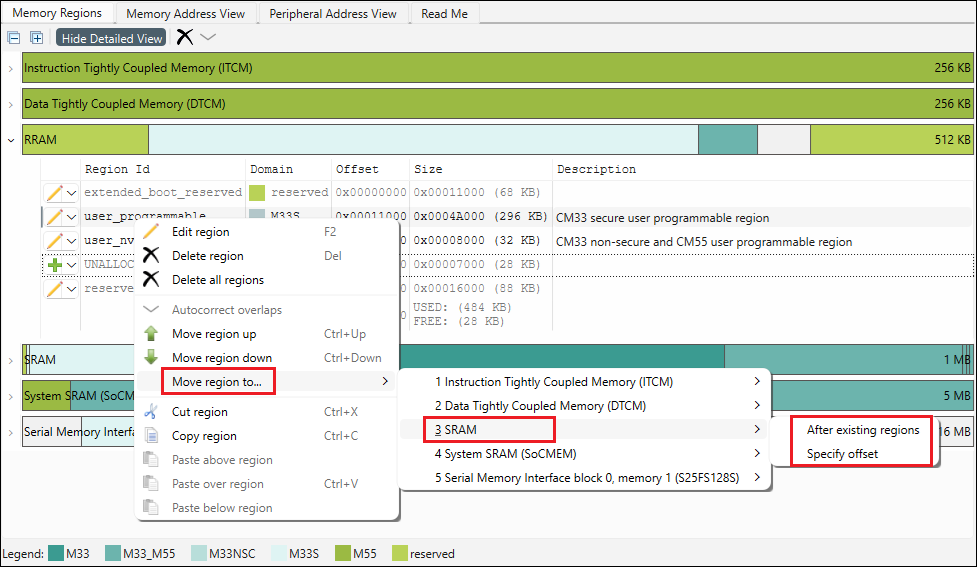Click the M33 color swatch in the legend
977x567 pixels.
pyautogui.click(x=56, y=554)
